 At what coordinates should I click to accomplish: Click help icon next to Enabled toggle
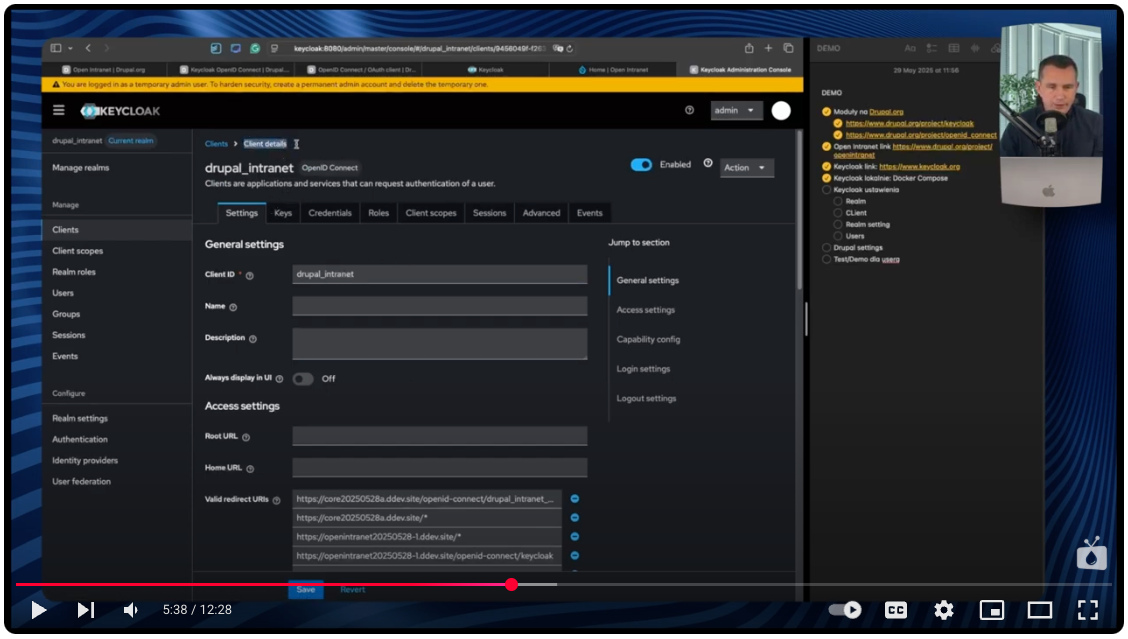coord(708,163)
